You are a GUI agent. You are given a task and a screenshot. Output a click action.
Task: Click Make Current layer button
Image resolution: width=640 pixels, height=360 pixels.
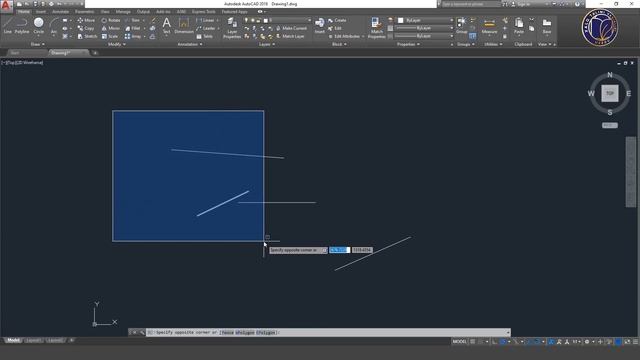click(x=291, y=28)
